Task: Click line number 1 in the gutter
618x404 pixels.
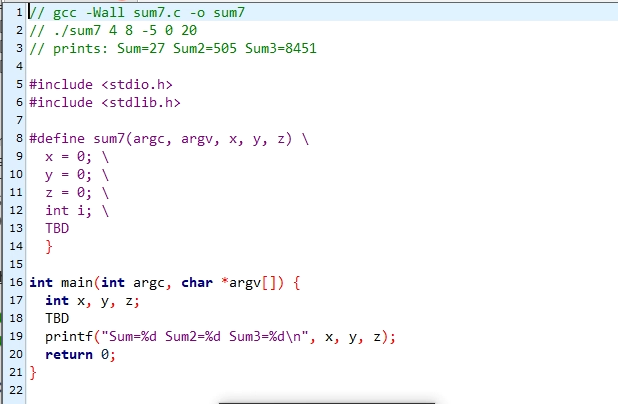Action: click(x=19, y=13)
